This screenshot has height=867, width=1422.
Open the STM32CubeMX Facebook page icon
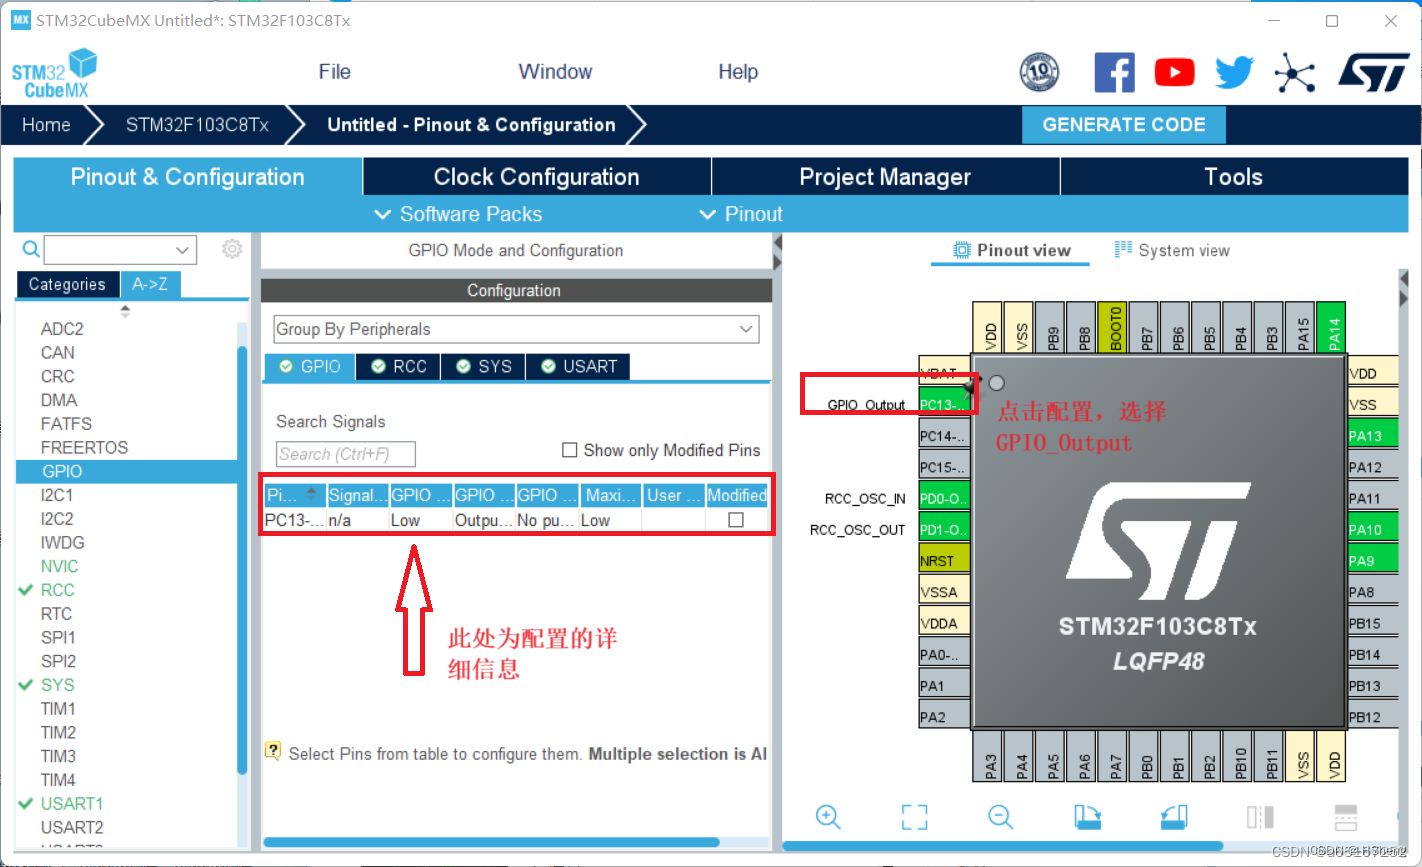click(1114, 71)
